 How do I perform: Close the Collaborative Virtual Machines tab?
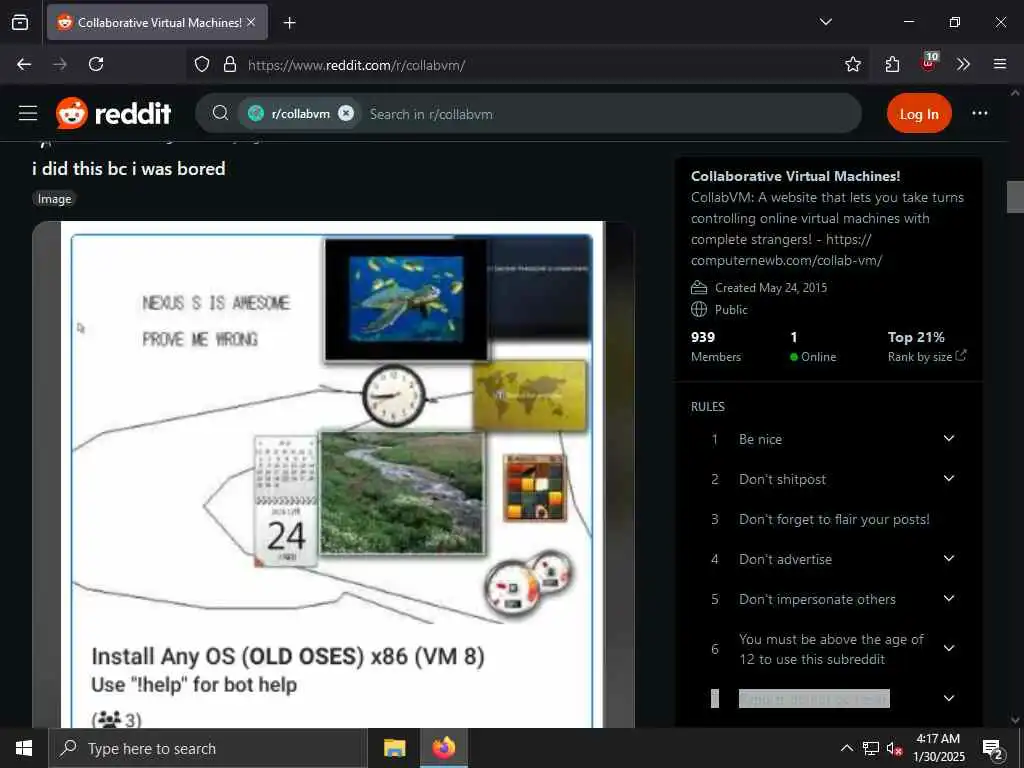coord(251,22)
